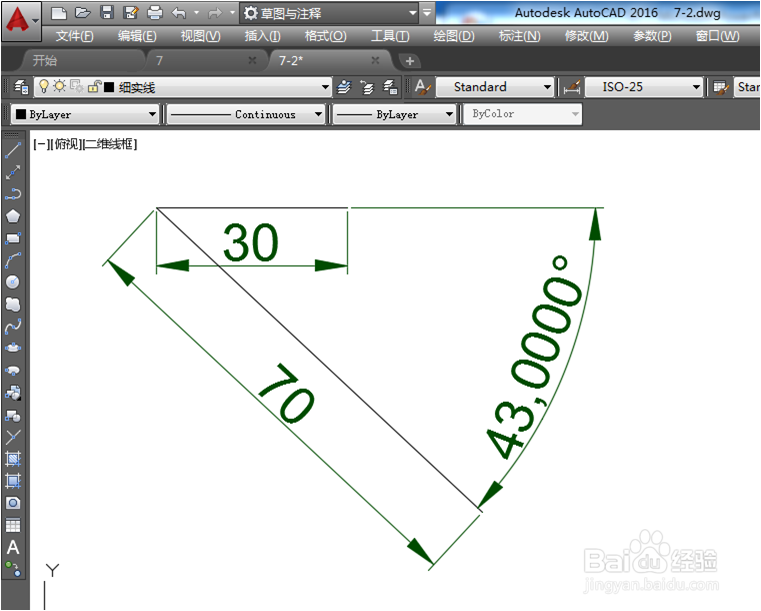This screenshot has width=761, height=611.
Task: Select the Polyline tool
Action: [13, 194]
